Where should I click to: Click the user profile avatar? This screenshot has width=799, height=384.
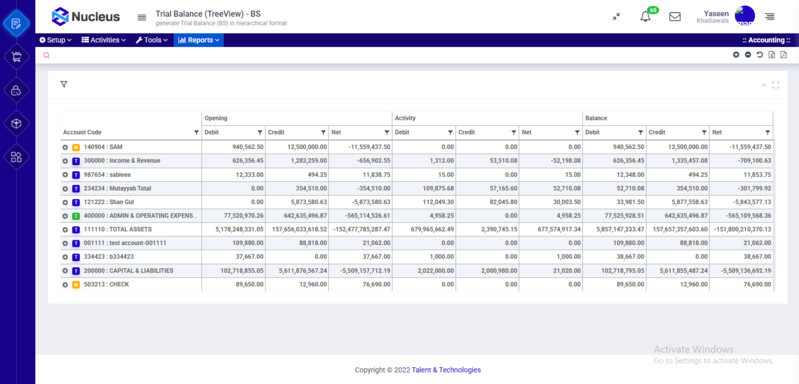click(745, 16)
